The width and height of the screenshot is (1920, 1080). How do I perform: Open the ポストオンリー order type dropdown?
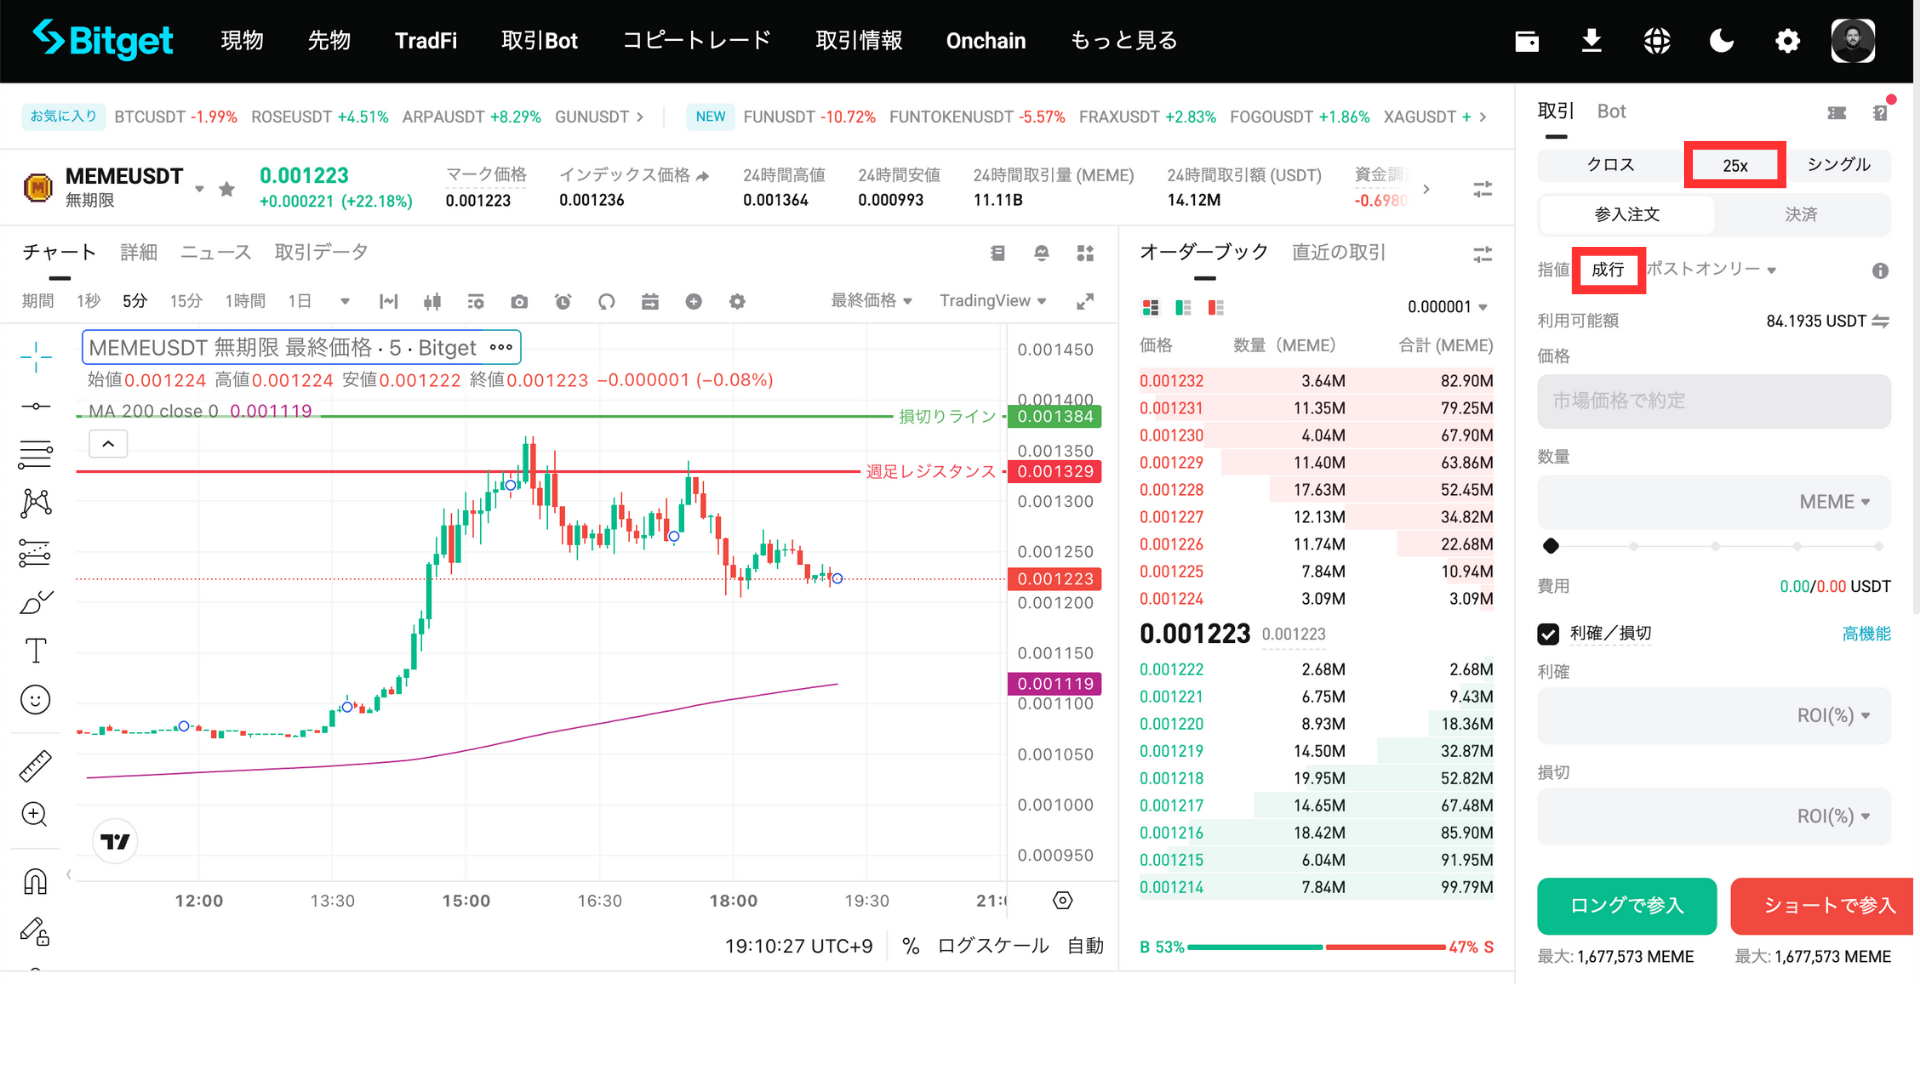(x=1711, y=270)
